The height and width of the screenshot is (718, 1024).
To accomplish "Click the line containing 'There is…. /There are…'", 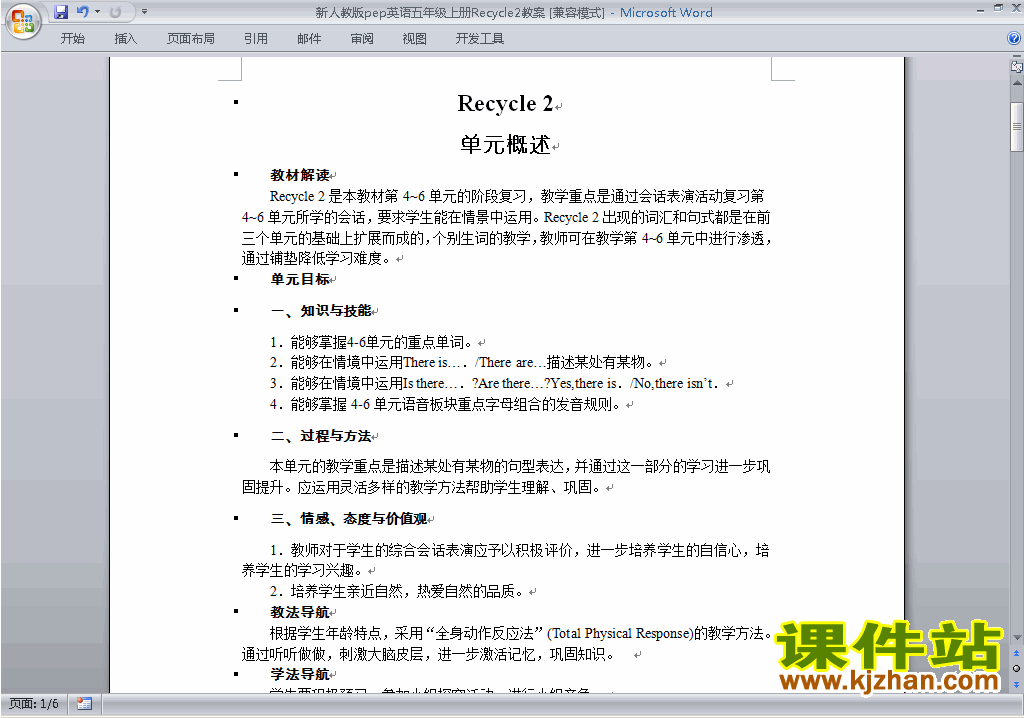I will click(x=462, y=363).
